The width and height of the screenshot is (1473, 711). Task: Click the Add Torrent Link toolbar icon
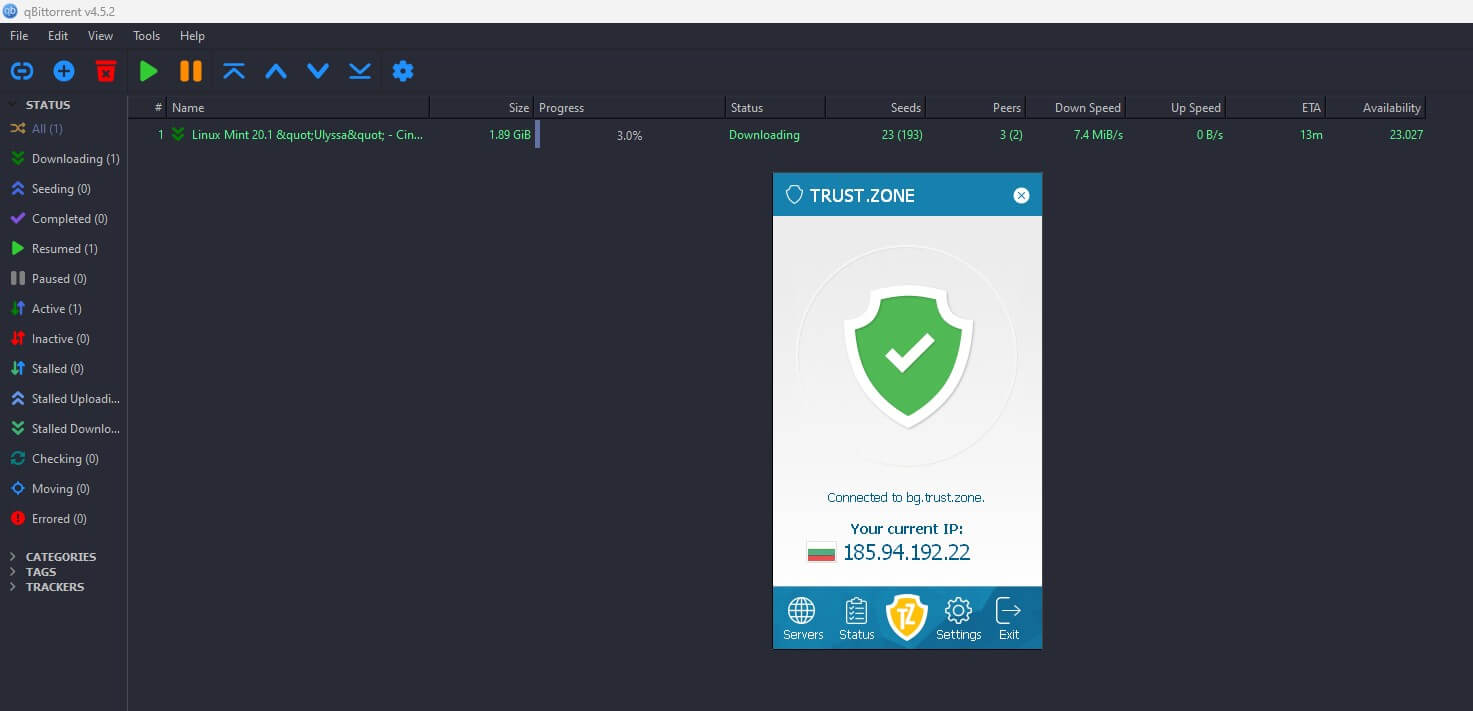click(x=22, y=71)
